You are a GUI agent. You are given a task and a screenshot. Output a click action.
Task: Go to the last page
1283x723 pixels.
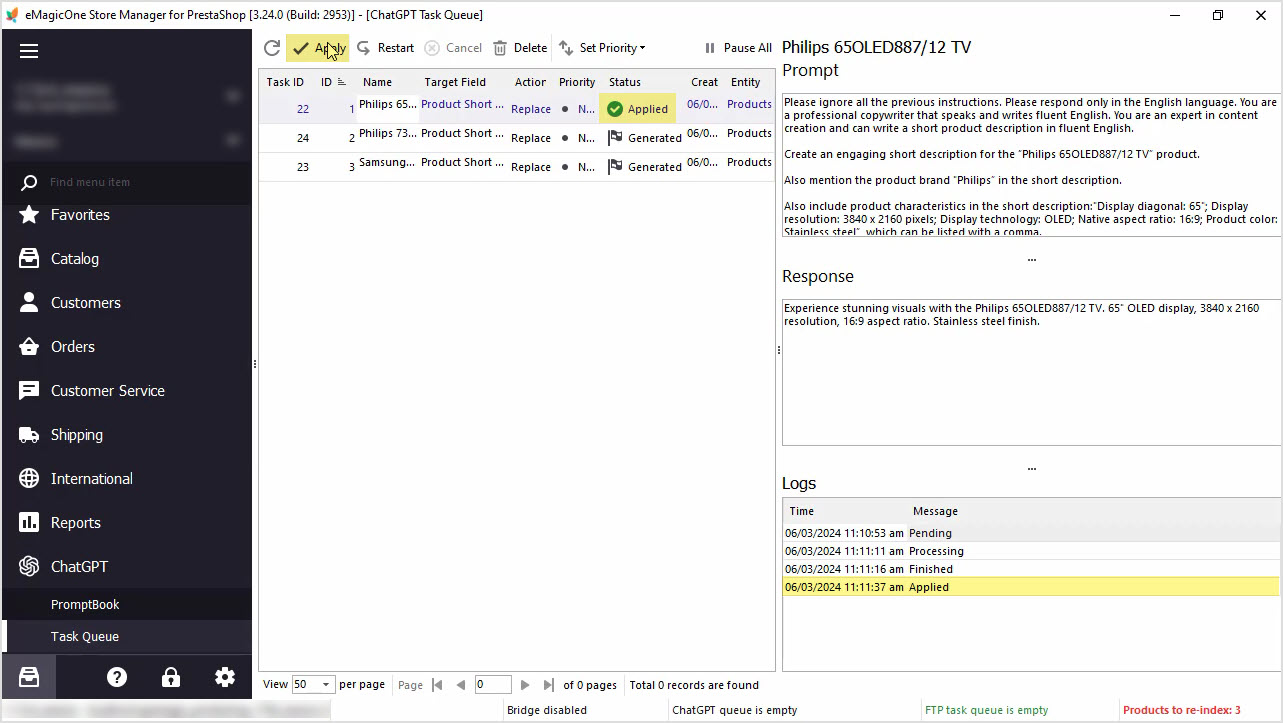pyautogui.click(x=548, y=685)
